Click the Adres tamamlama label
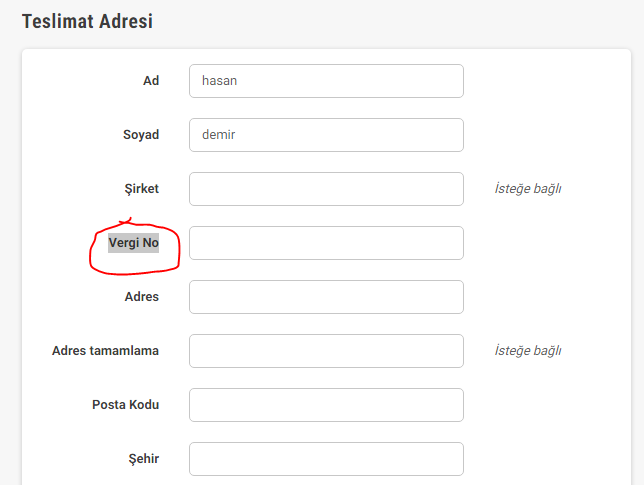 [x=106, y=351]
